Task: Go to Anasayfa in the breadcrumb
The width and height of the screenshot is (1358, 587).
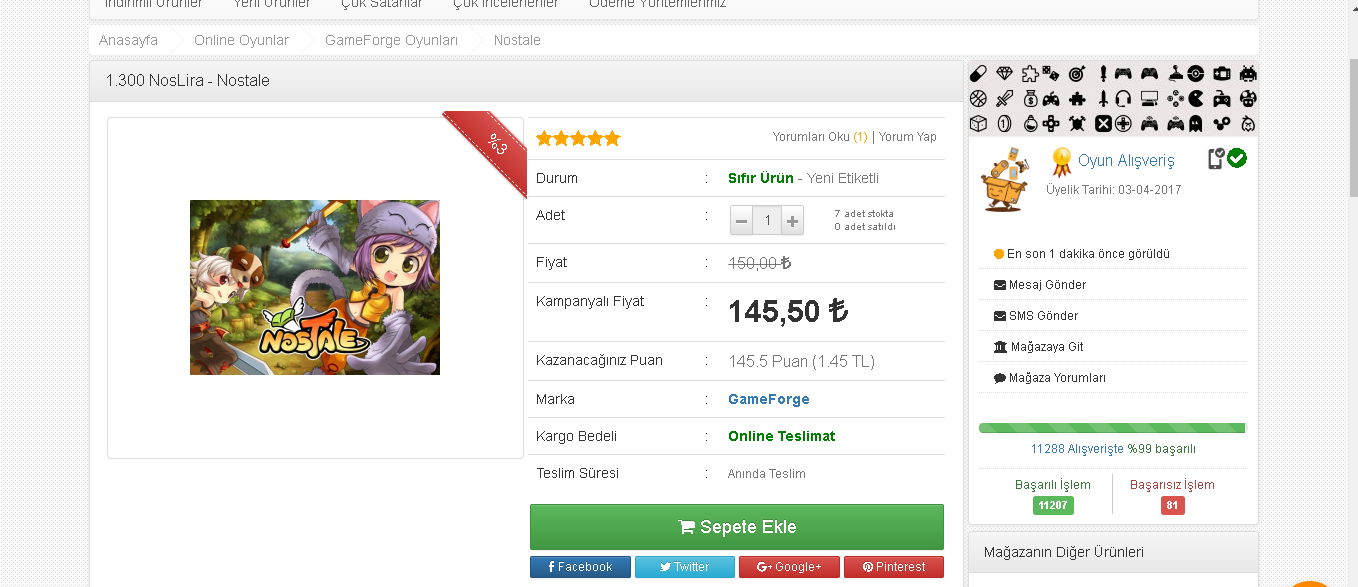Action: [128, 40]
